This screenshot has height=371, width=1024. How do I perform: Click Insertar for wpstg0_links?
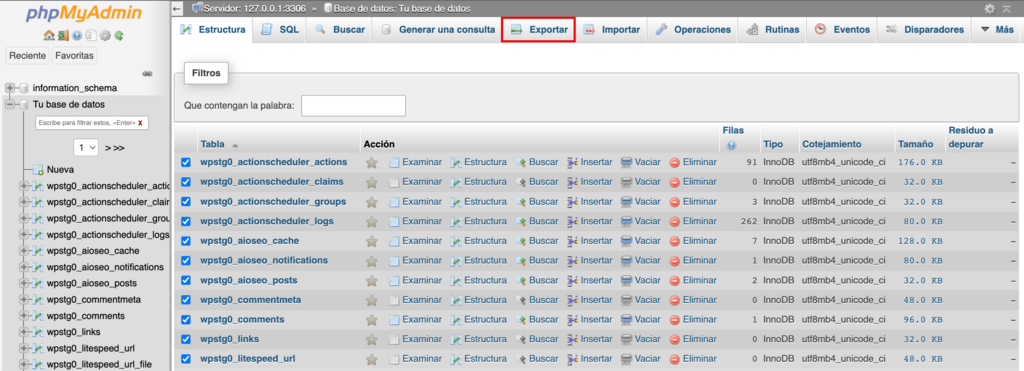[590, 340]
